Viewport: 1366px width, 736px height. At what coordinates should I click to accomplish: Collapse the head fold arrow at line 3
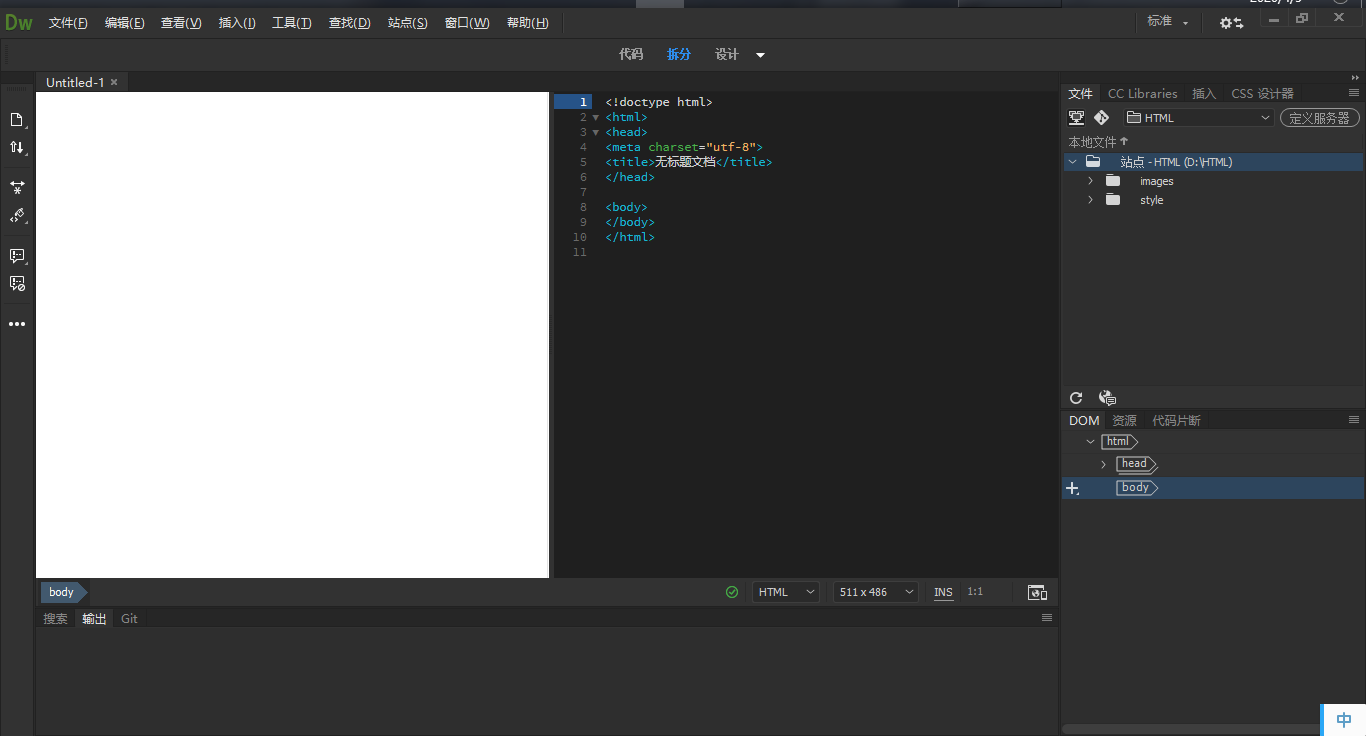pyautogui.click(x=596, y=132)
